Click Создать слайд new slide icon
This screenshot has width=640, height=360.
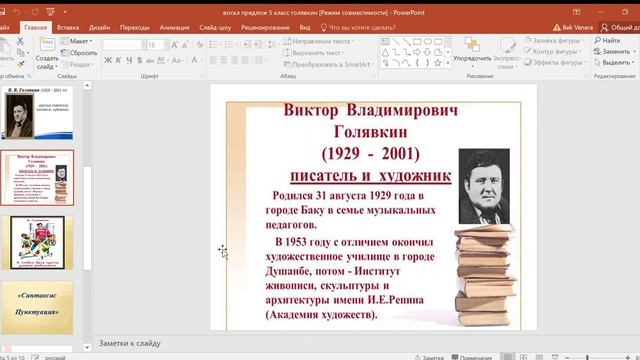(x=47, y=45)
